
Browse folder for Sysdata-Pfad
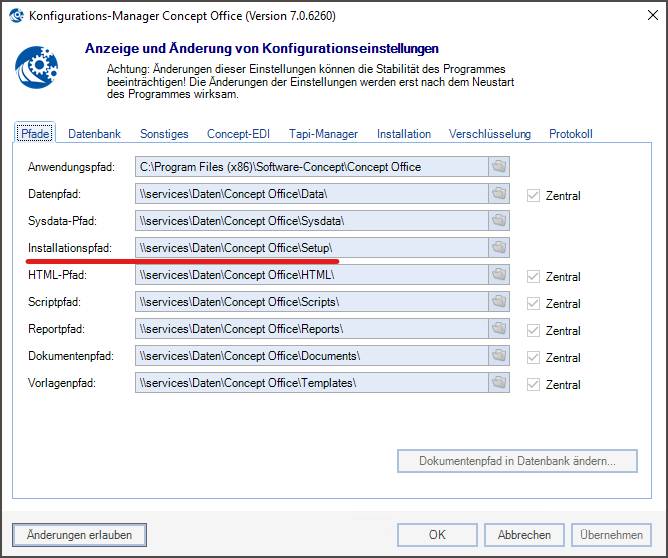[x=499, y=221]
